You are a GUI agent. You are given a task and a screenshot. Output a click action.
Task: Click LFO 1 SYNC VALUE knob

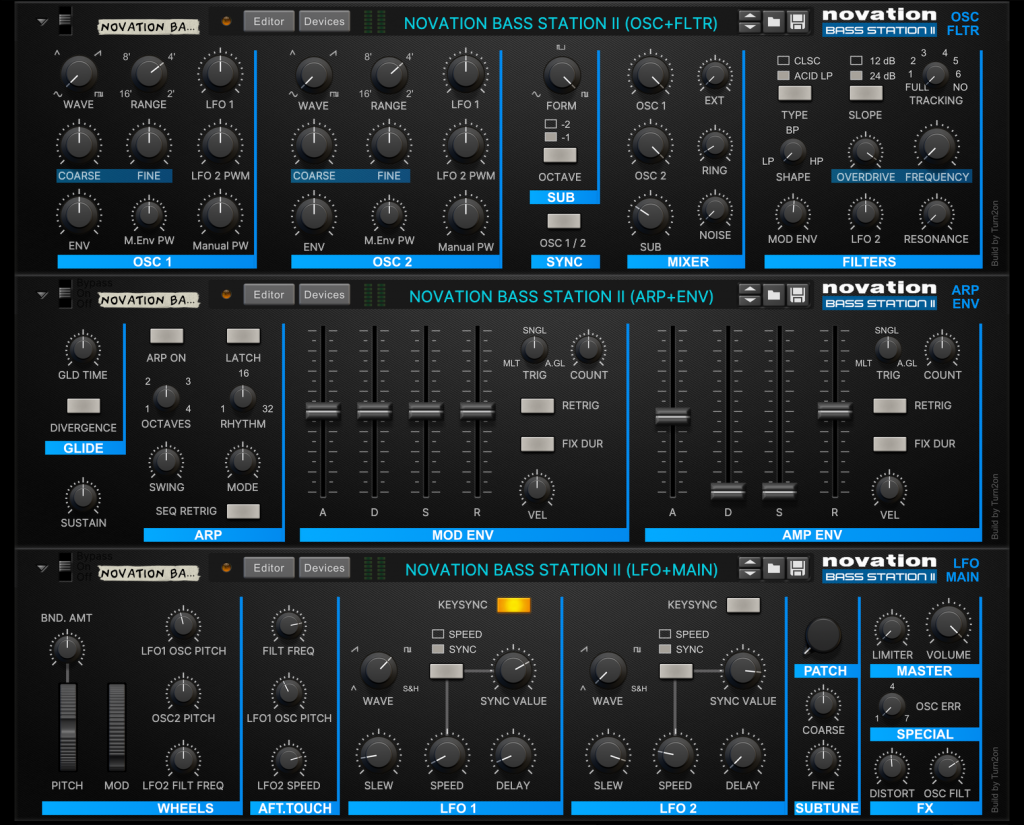pyautogui.click(x=513, y=670)
